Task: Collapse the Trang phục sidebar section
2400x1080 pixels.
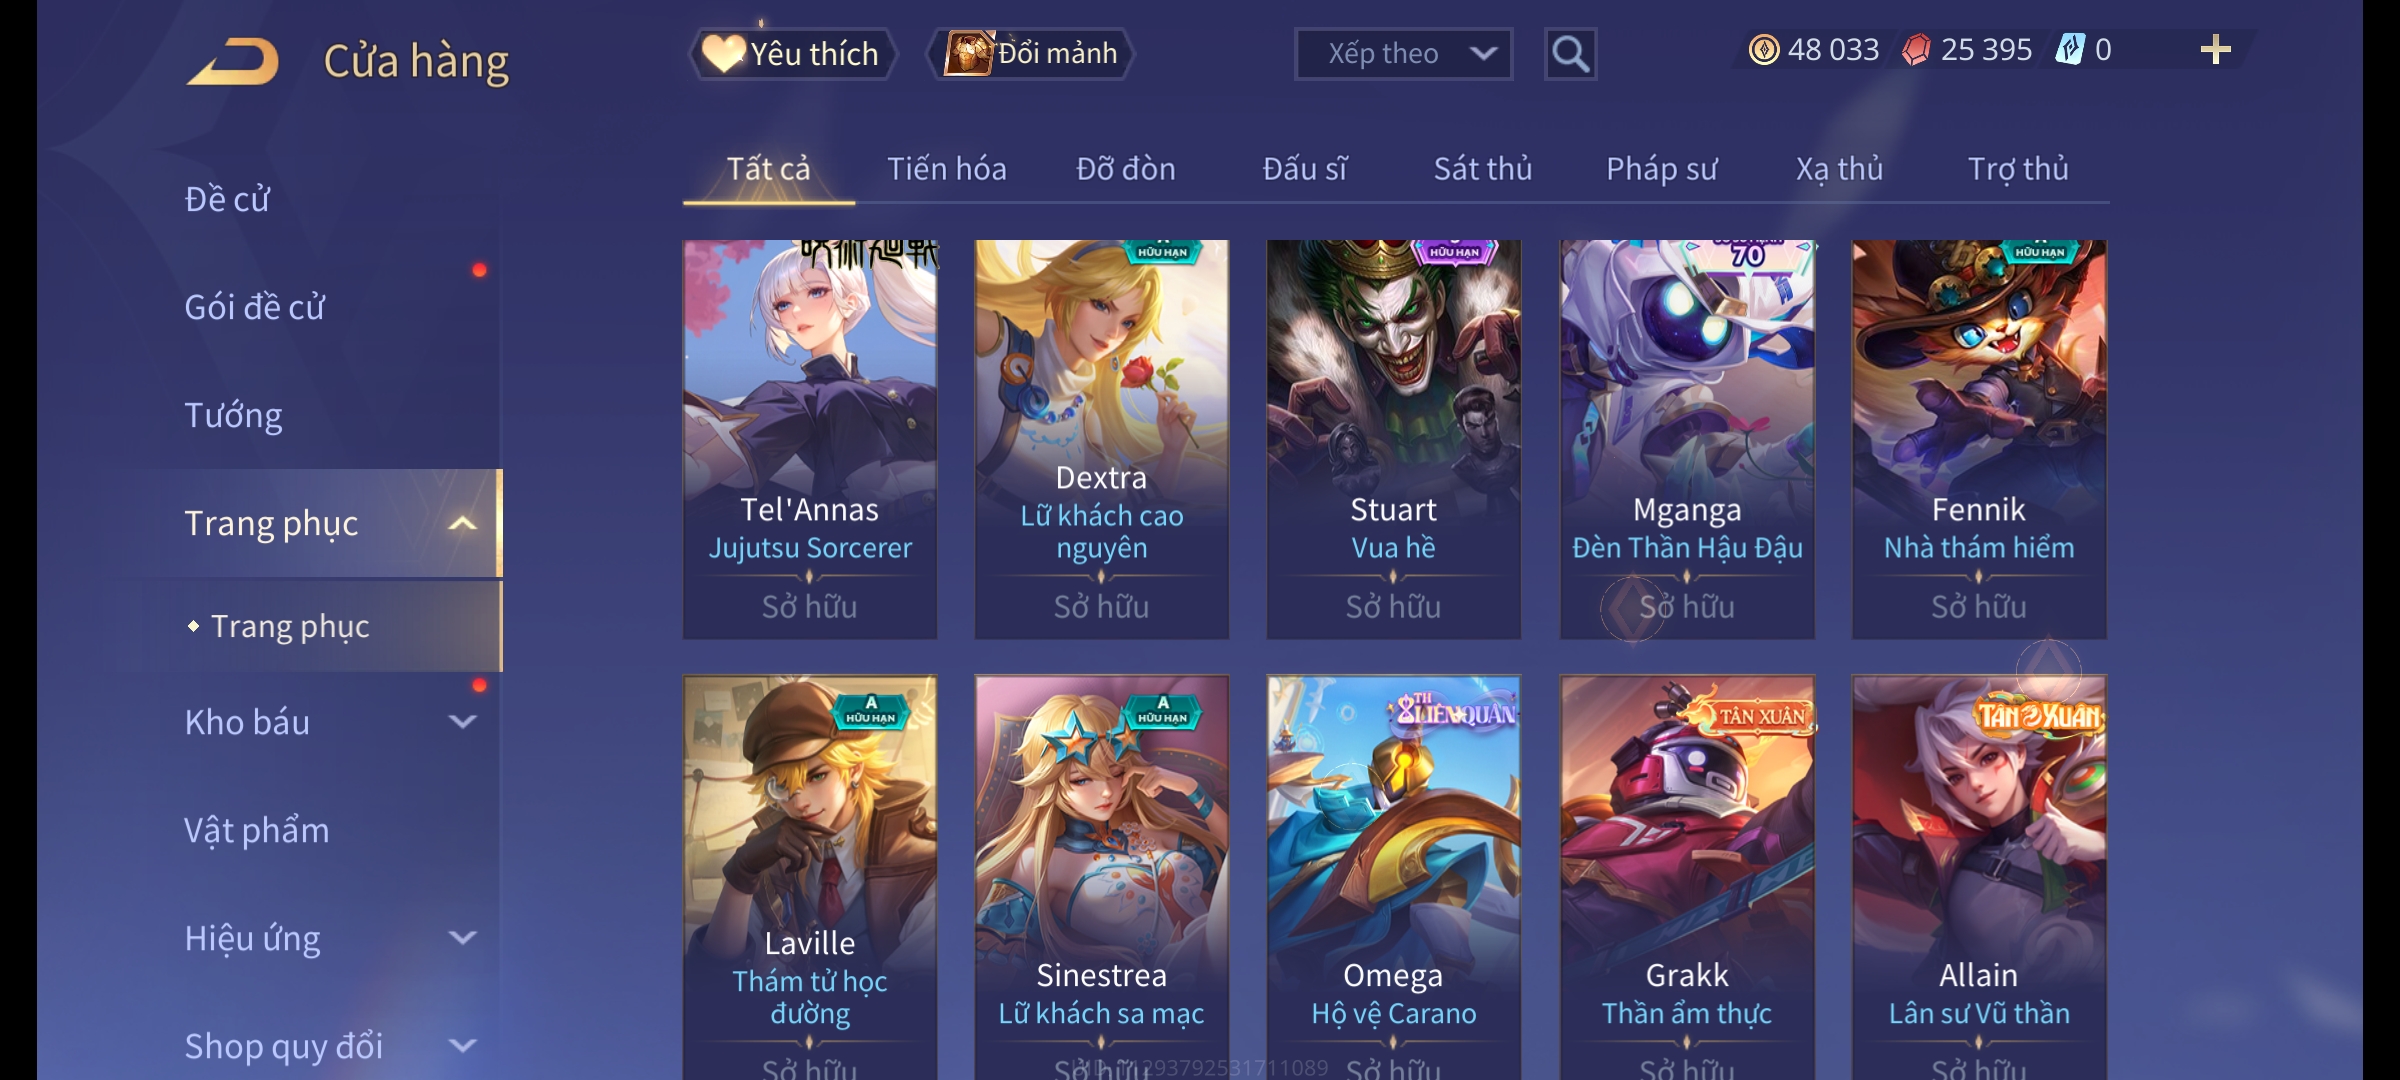Action: point(462,523)
